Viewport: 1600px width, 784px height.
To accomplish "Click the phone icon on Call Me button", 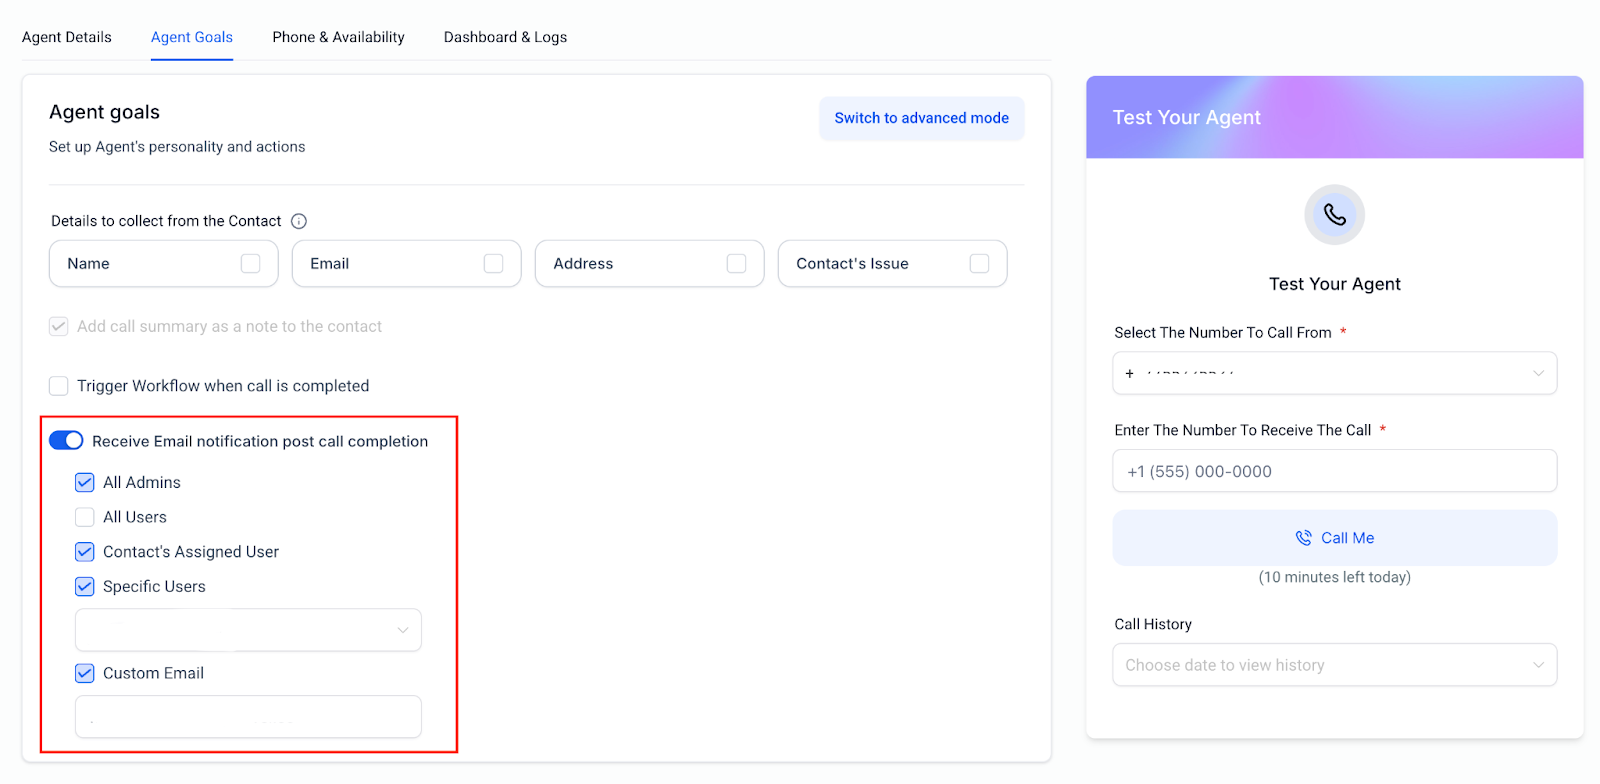I will pos(1303,538).
